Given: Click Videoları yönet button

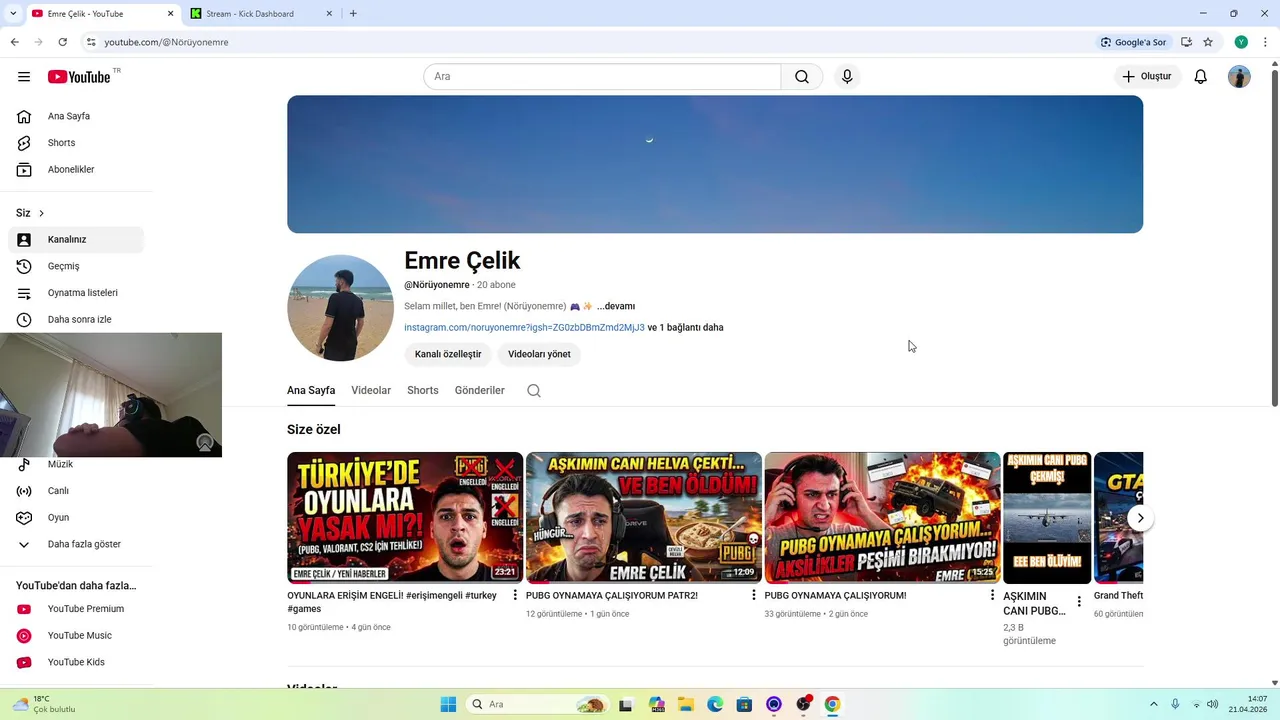Looking at the screenshot, I should [x=539, y=354].
